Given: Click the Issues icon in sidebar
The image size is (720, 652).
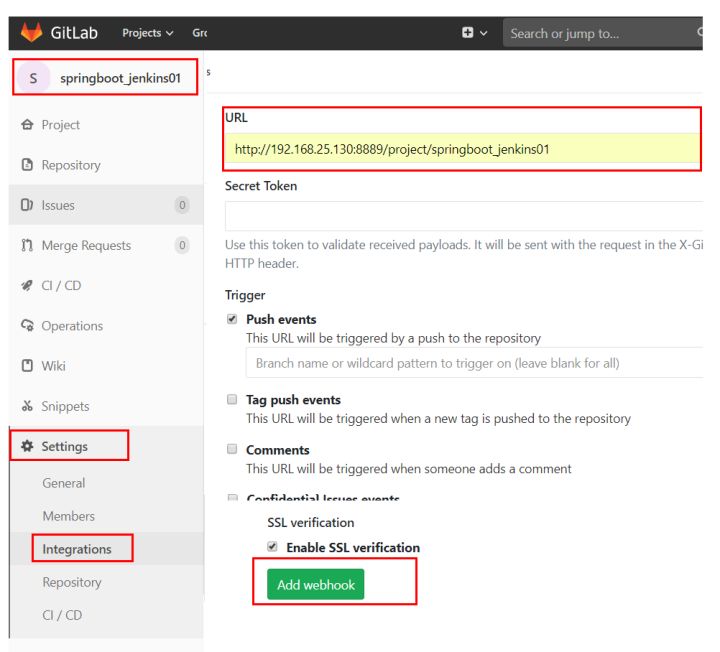Looking at the screenshot, I should tap(27, 205).
